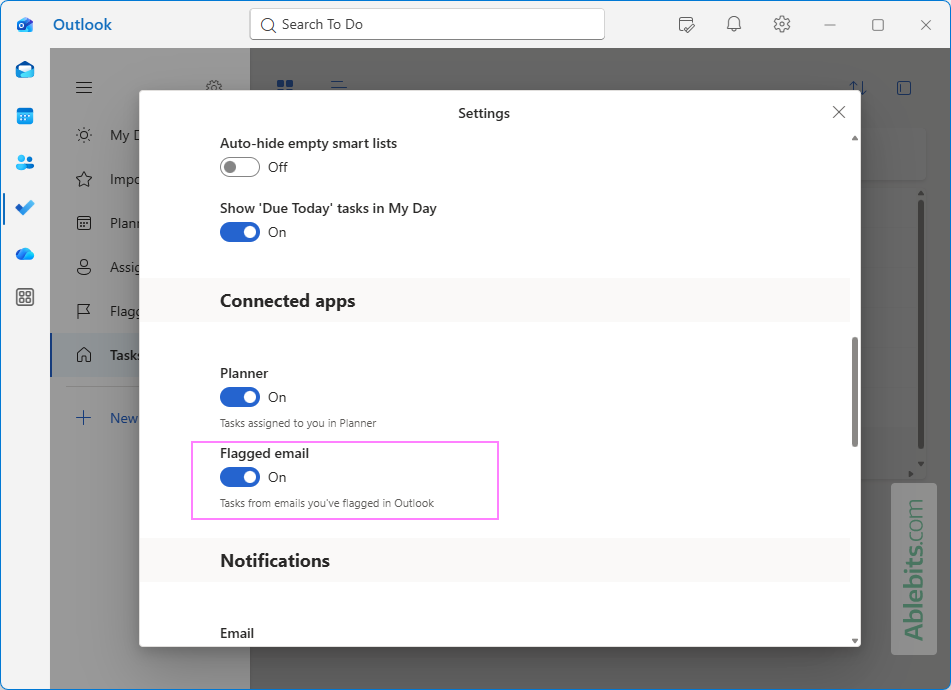951x690 pixels.
Task: Click 'Tasks assigned to you in Planner' text
Action: click(x=298, y=423)
